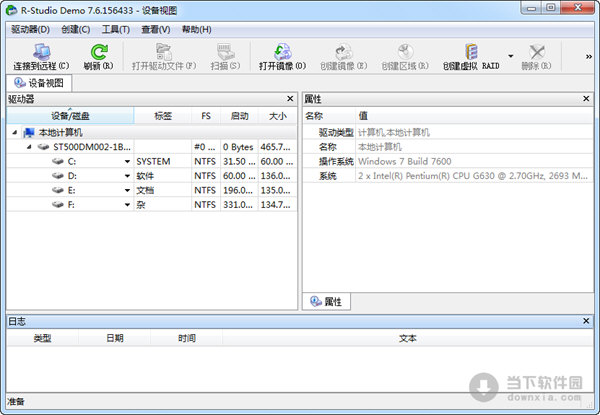Select the D: partition drive icon

pyautogui.click(x=58, y=176)
